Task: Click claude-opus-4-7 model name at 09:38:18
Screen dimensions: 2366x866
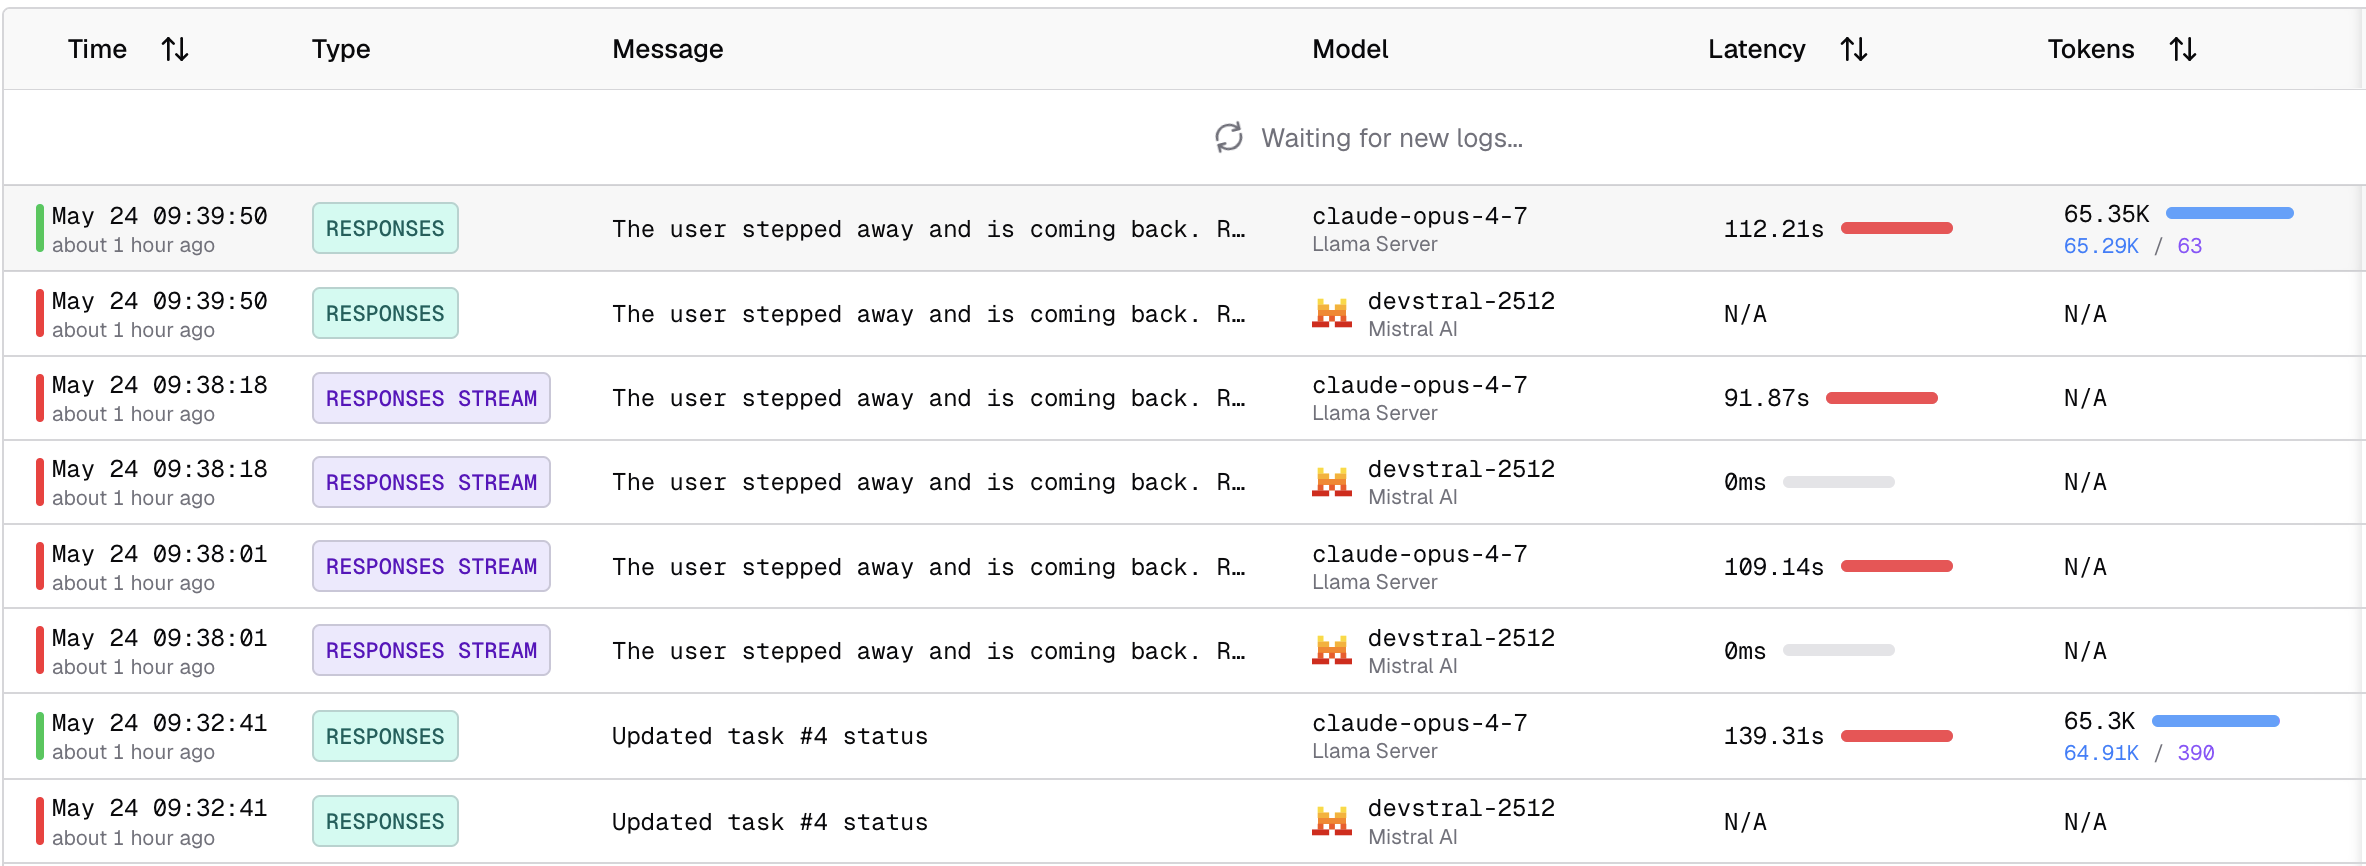Action: tap(1420, 385)
